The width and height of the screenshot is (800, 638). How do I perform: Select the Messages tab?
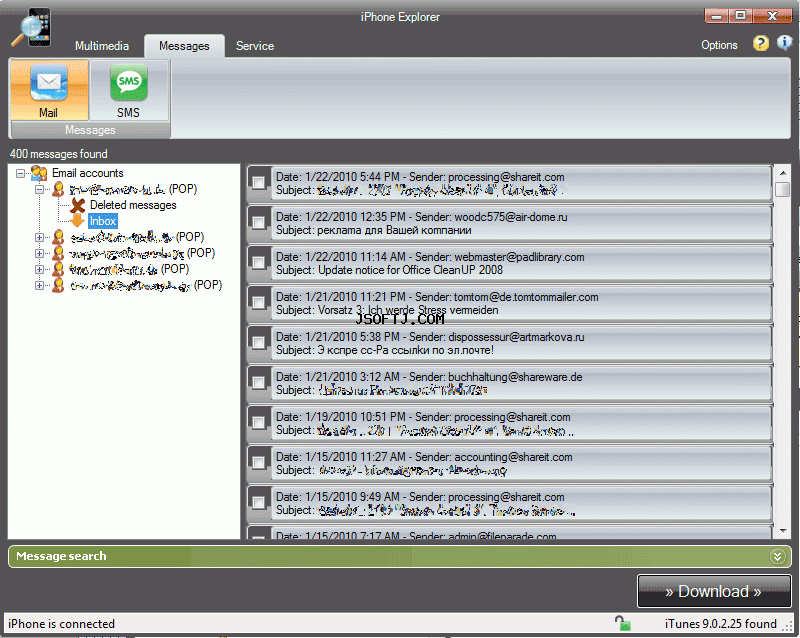click(x=184, y=46)
